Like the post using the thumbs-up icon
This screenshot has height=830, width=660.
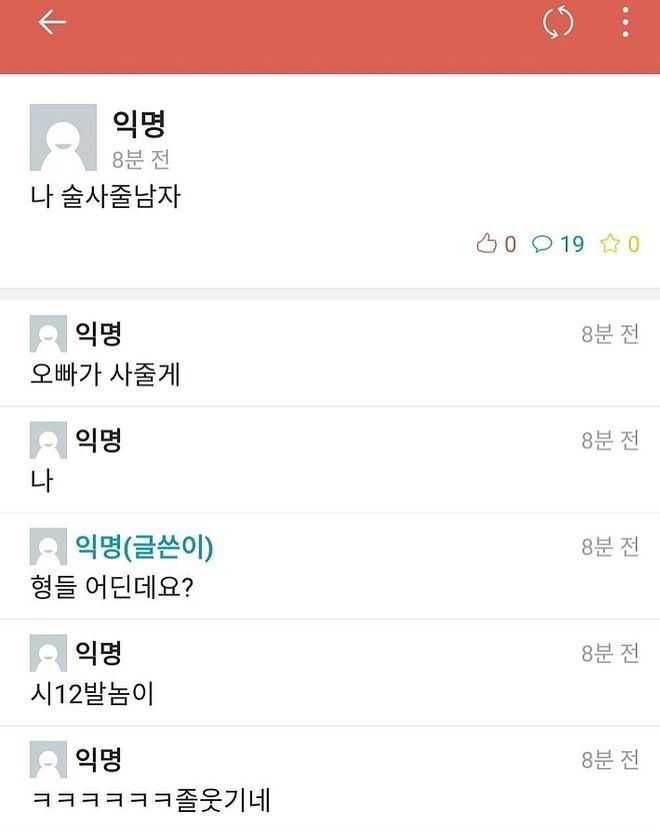click(x=486, y=243)
